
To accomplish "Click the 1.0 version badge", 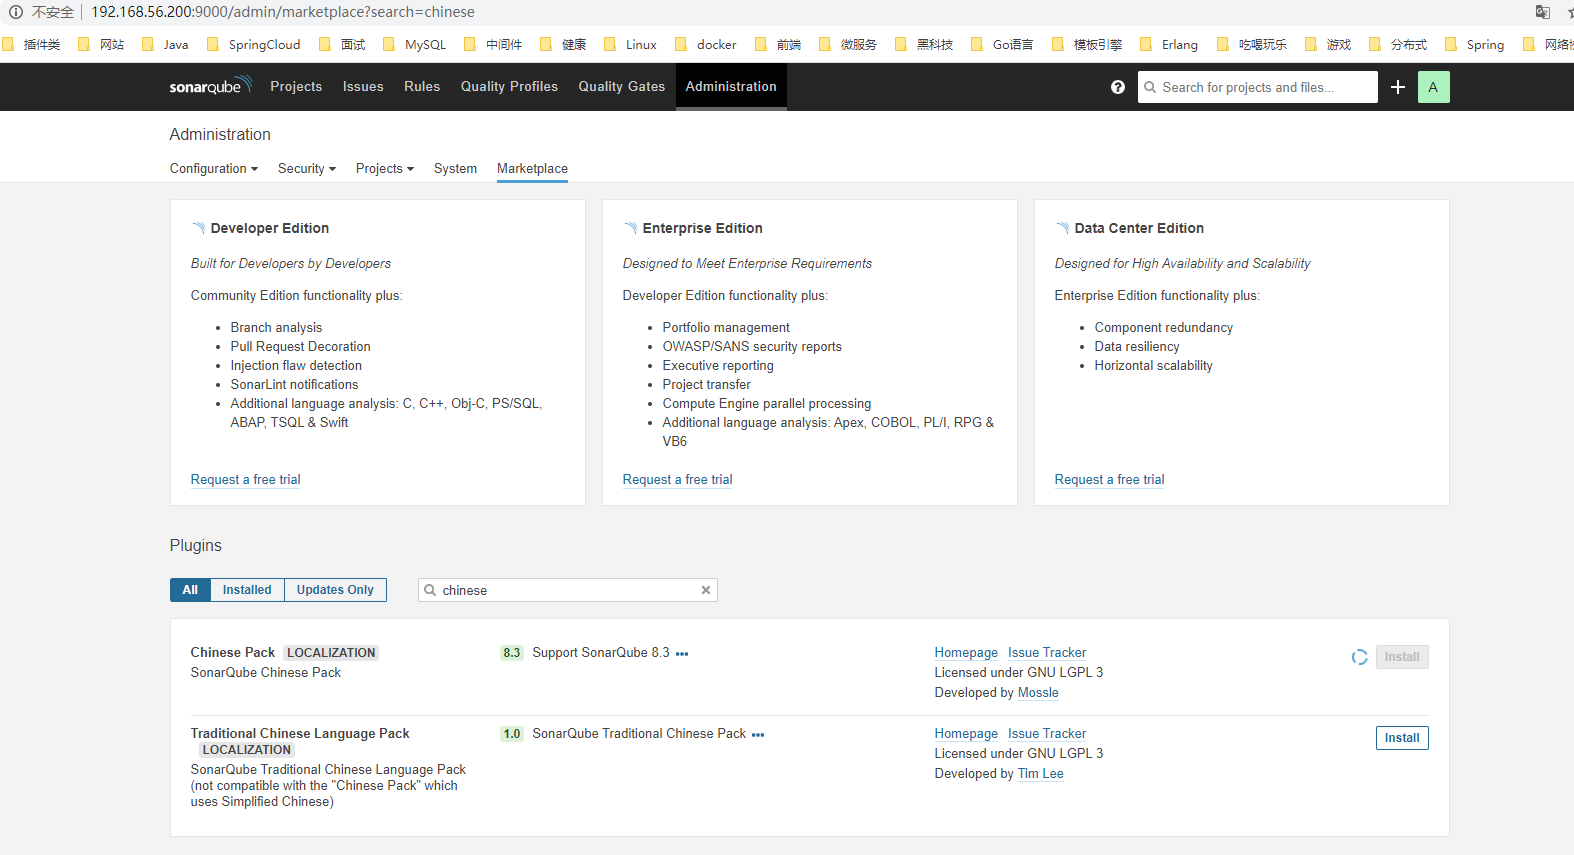I will 511,734.
